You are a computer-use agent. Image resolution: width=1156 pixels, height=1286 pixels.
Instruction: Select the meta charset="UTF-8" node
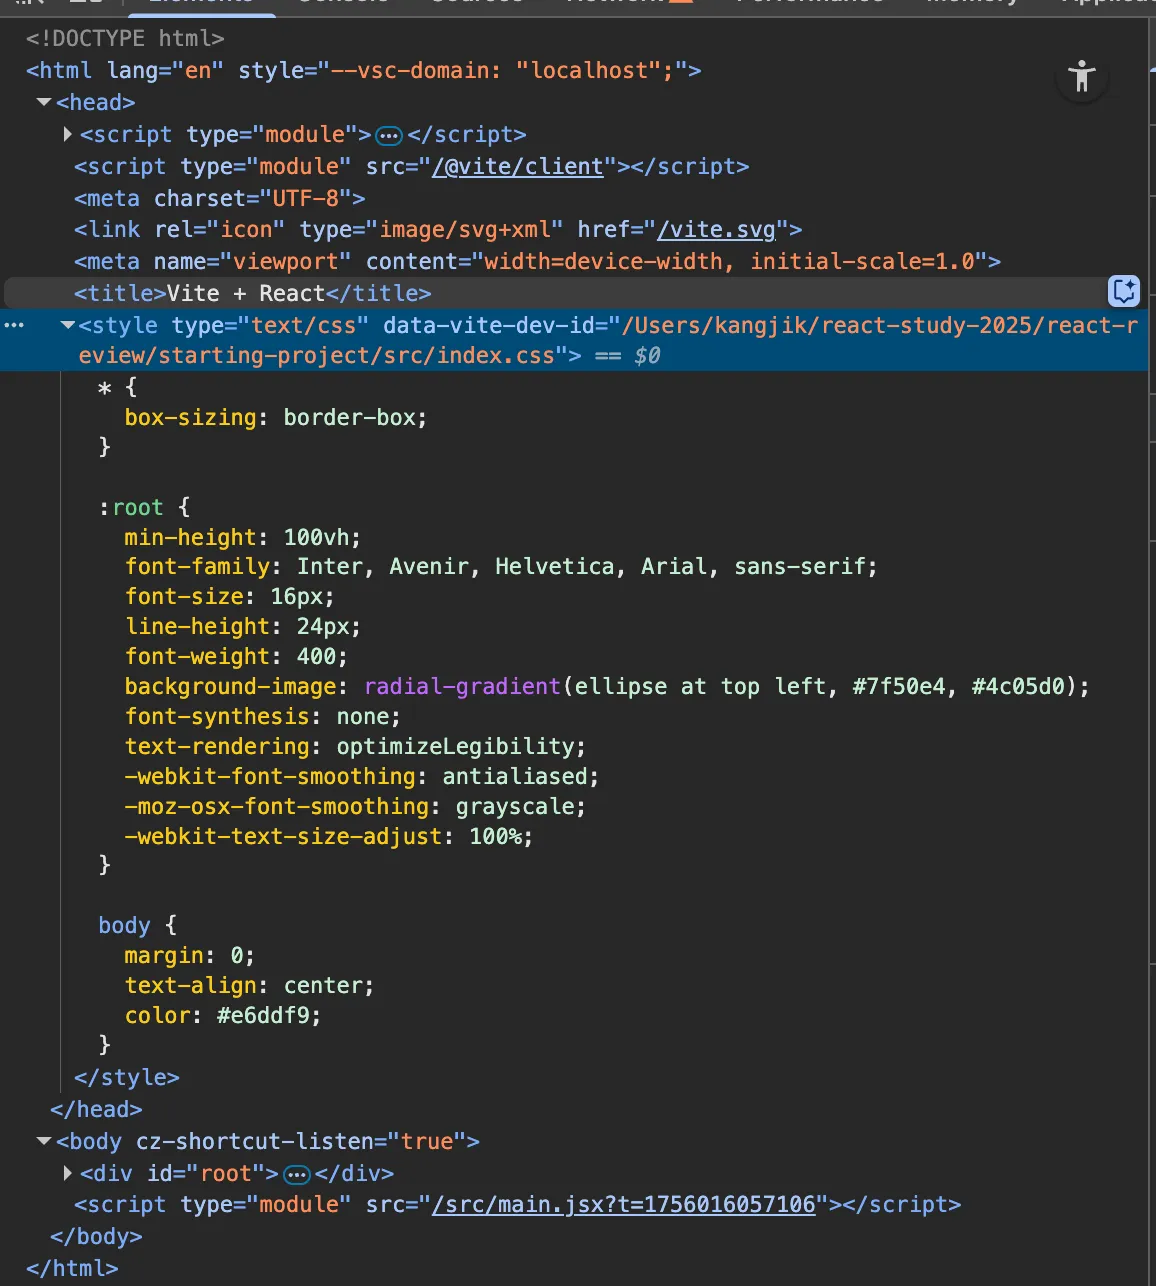coord(220,198)
